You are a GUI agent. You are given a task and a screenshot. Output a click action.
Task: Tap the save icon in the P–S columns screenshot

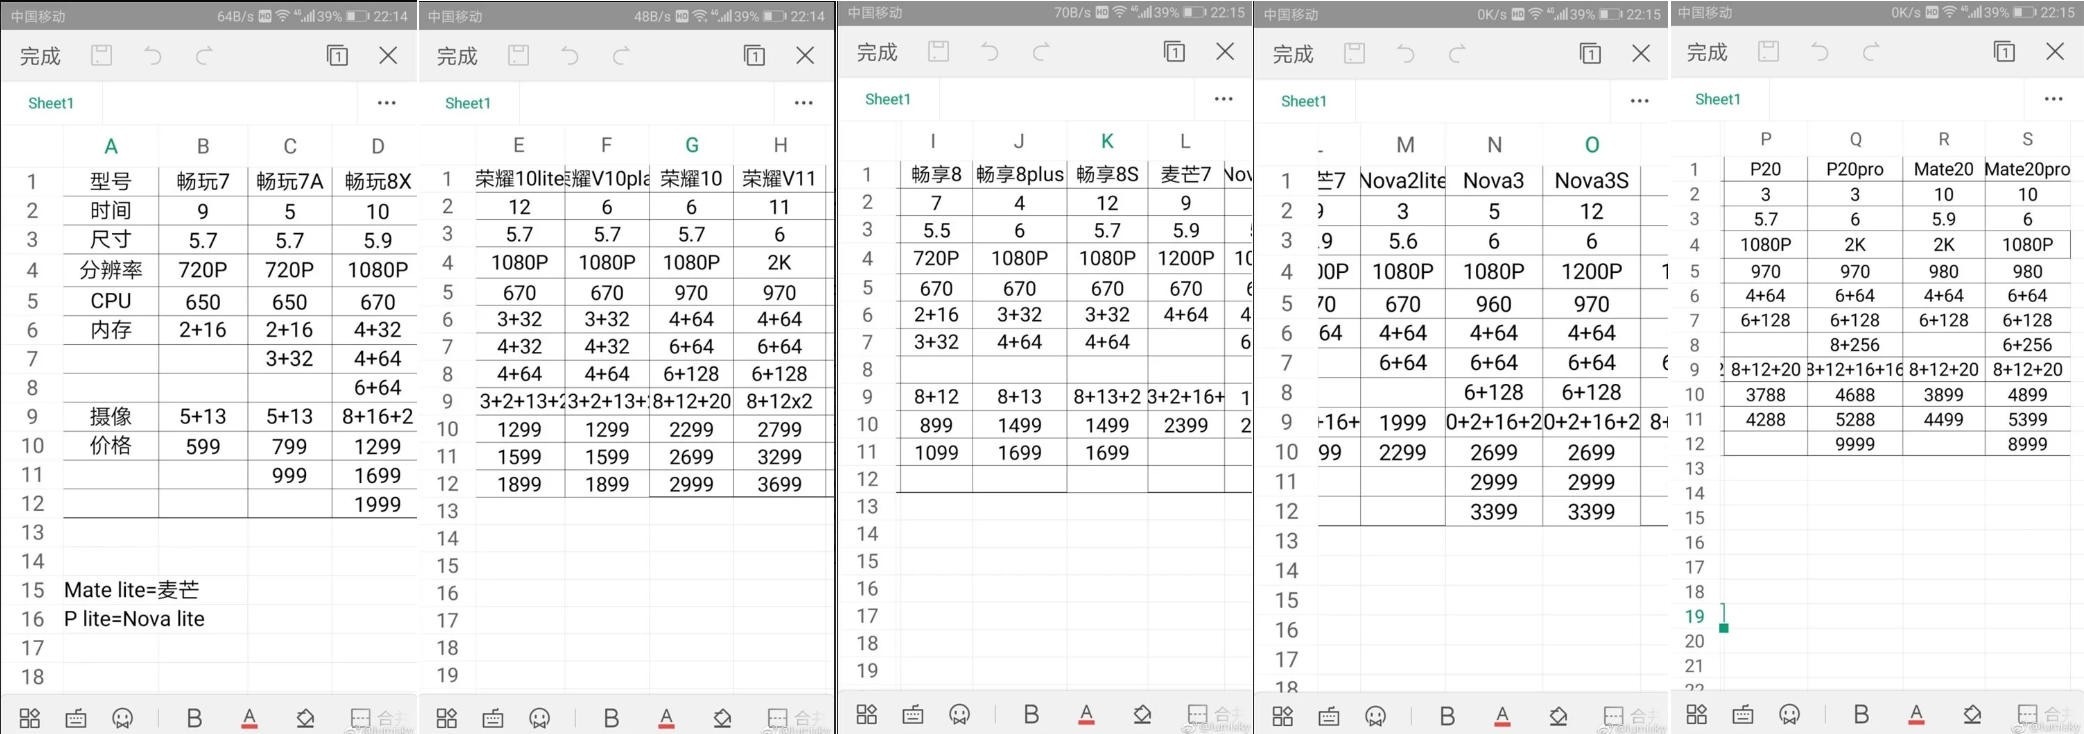tap(1768, 51)
